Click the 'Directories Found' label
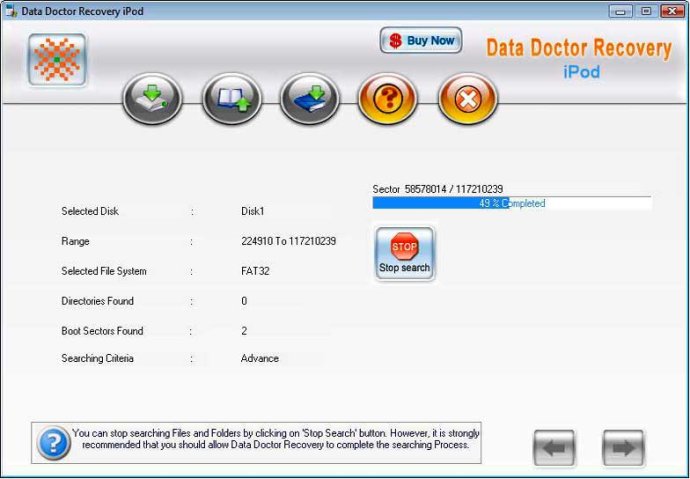Screen dimensions: 690x479 (97, 301)
